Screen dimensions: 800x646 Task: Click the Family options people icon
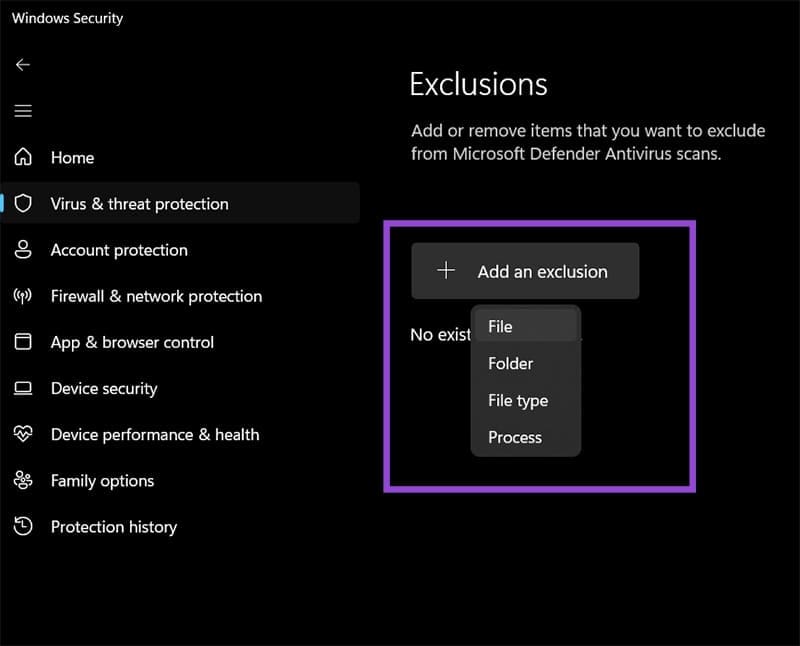[23, 480]
